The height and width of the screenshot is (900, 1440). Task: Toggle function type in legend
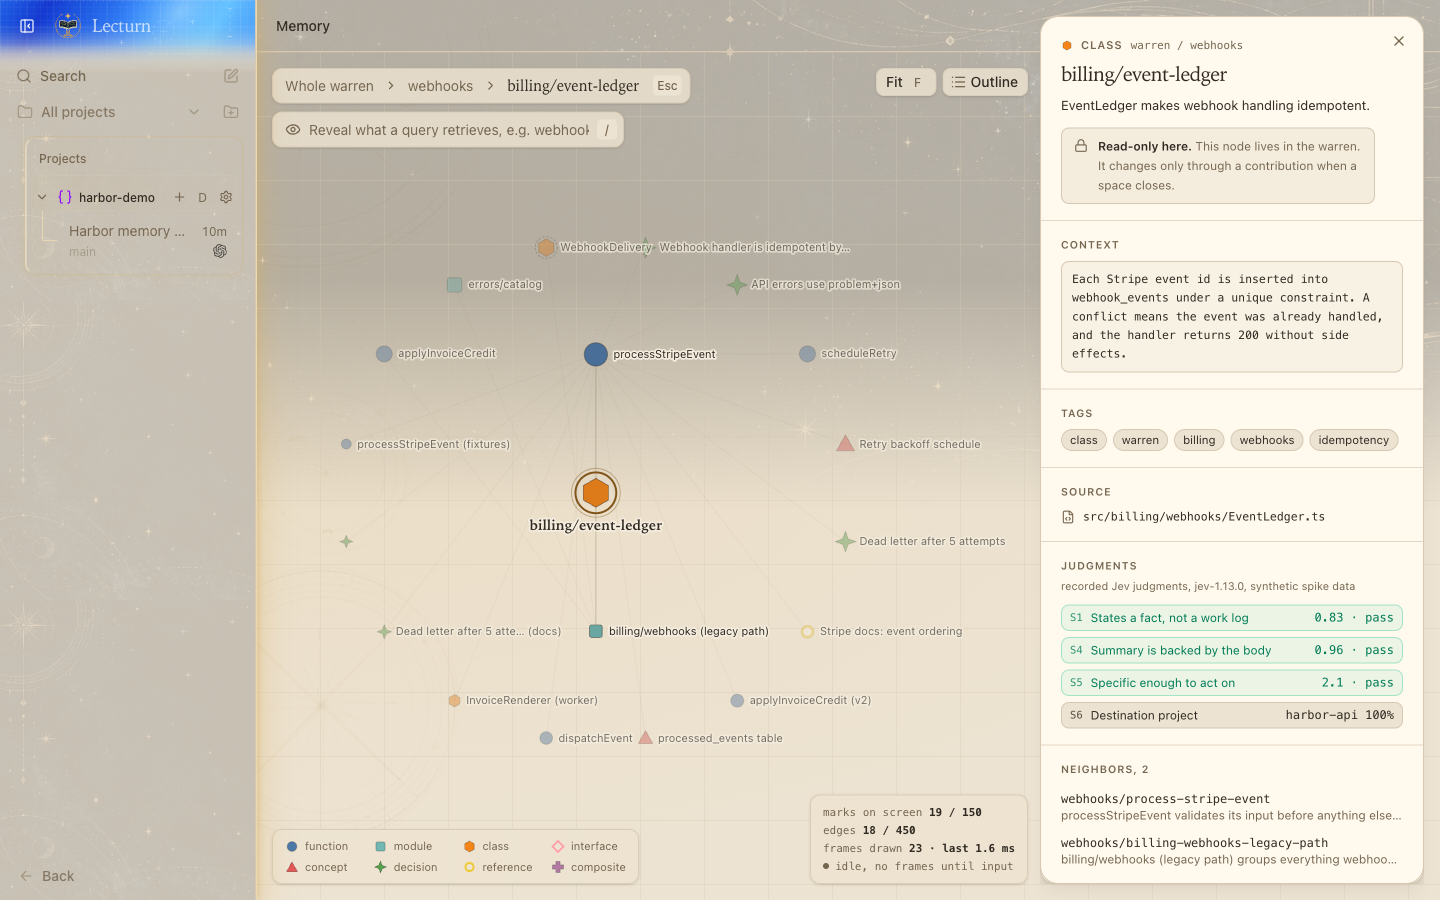317,846
